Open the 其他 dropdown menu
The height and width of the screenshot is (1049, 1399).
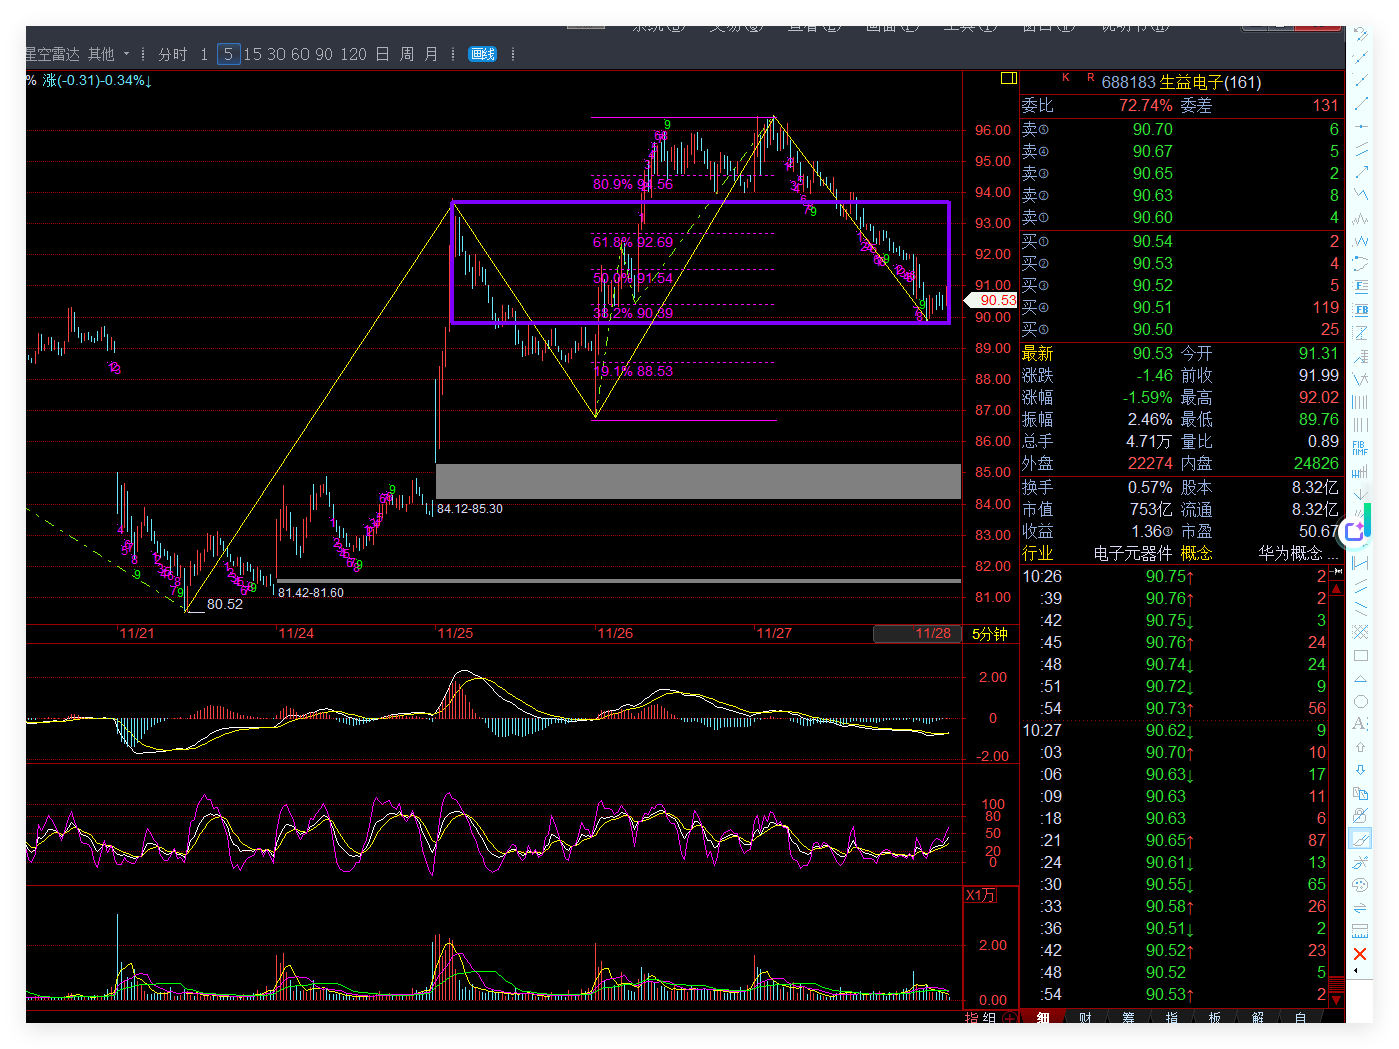[108, 54]
